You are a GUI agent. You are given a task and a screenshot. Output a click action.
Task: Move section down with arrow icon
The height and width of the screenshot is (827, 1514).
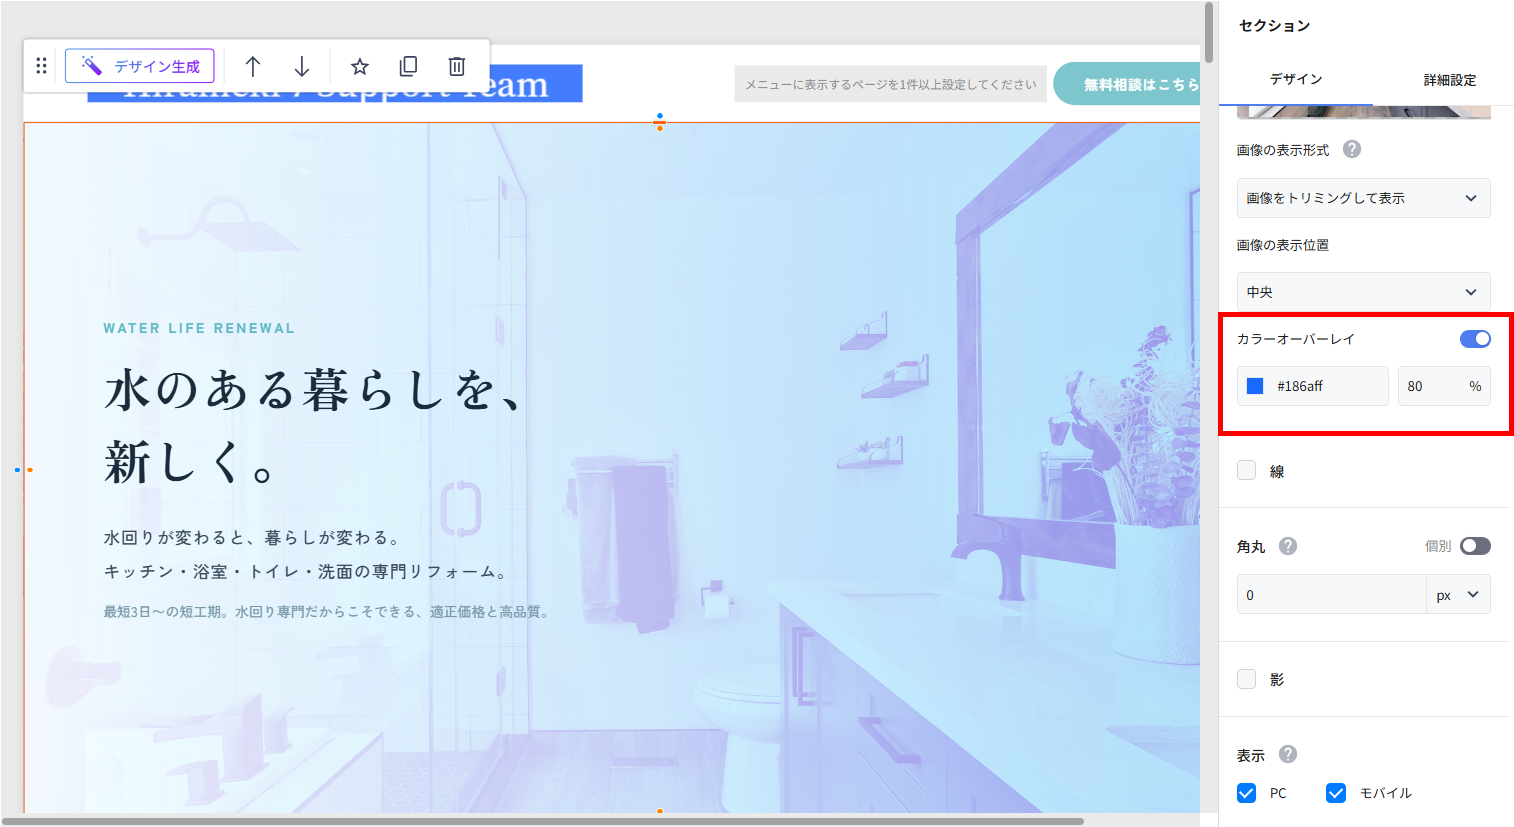(302, 67)
